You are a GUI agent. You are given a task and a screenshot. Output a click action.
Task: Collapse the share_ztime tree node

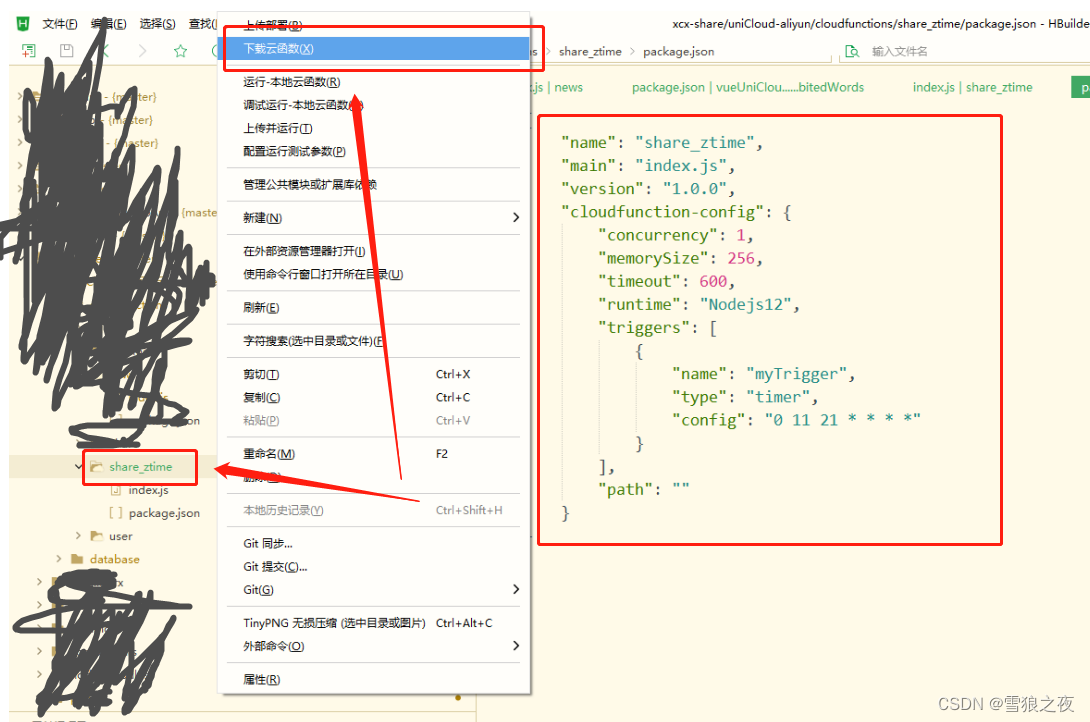78,466
